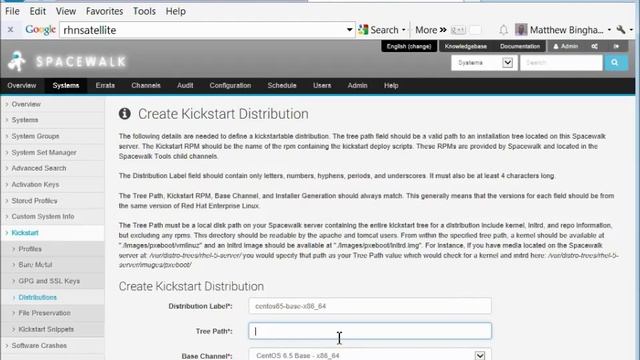Open the Knowledgebase link
Image resolution: width=640 pixels, height=360 pixels.
[x=466, y=46]
